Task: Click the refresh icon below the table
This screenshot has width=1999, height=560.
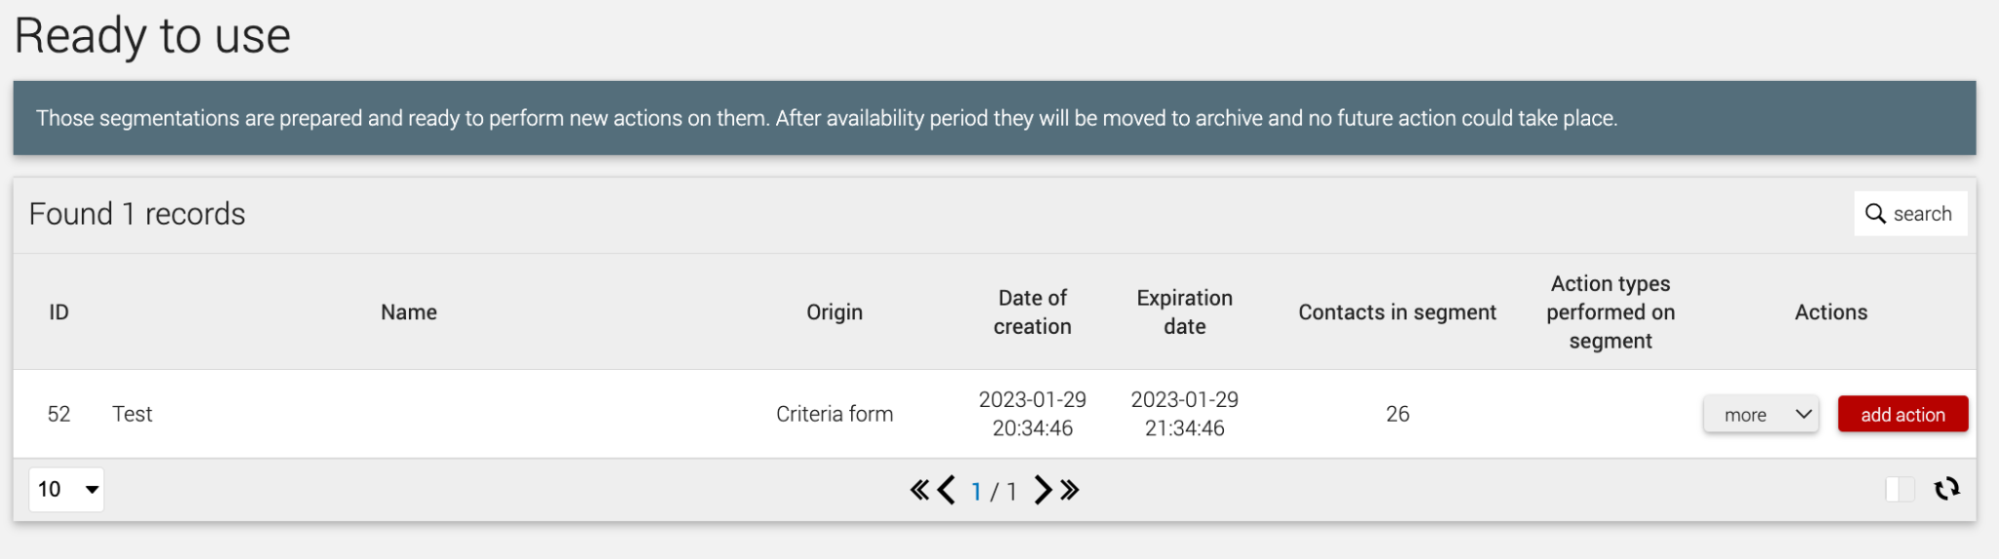Action: tap(1946, 489)
